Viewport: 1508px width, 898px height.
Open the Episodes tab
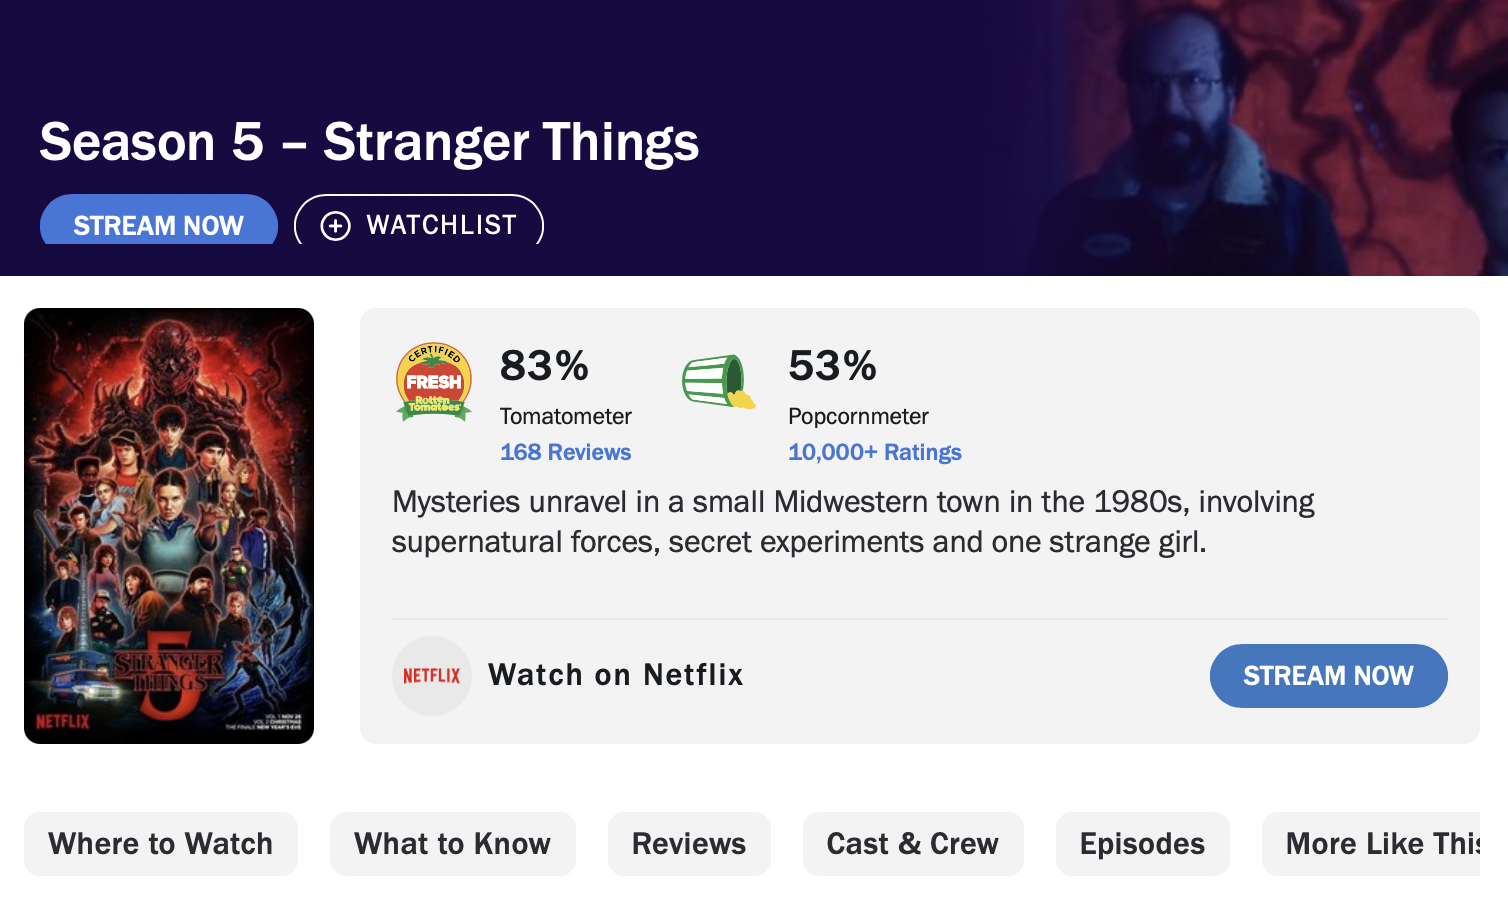point(1142,844)
